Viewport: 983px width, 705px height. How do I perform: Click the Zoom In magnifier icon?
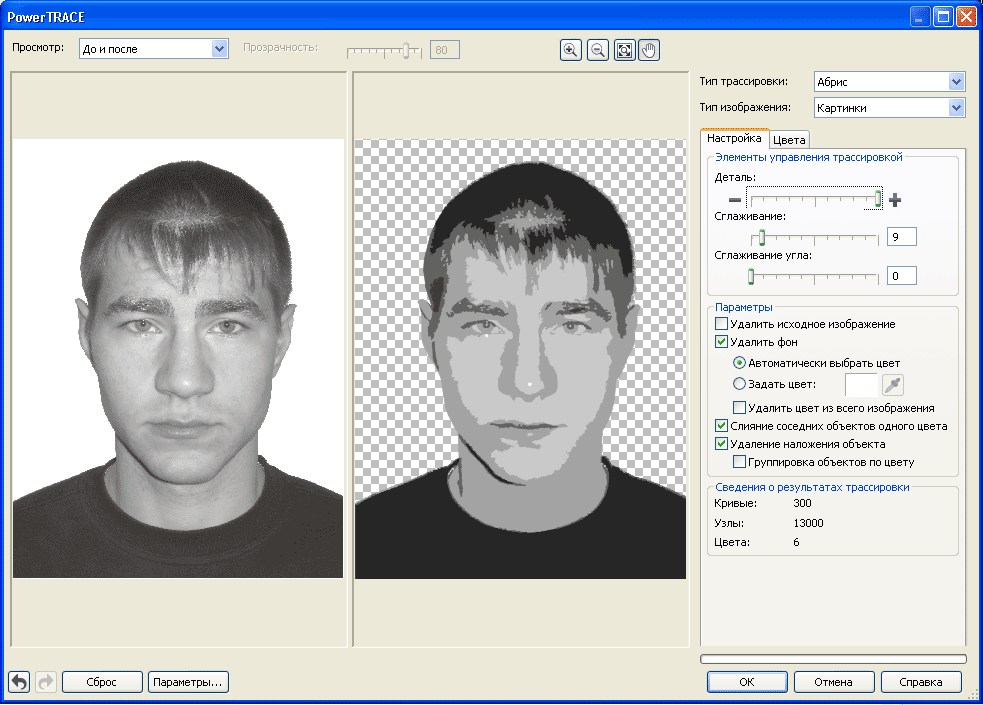[570, 50]
